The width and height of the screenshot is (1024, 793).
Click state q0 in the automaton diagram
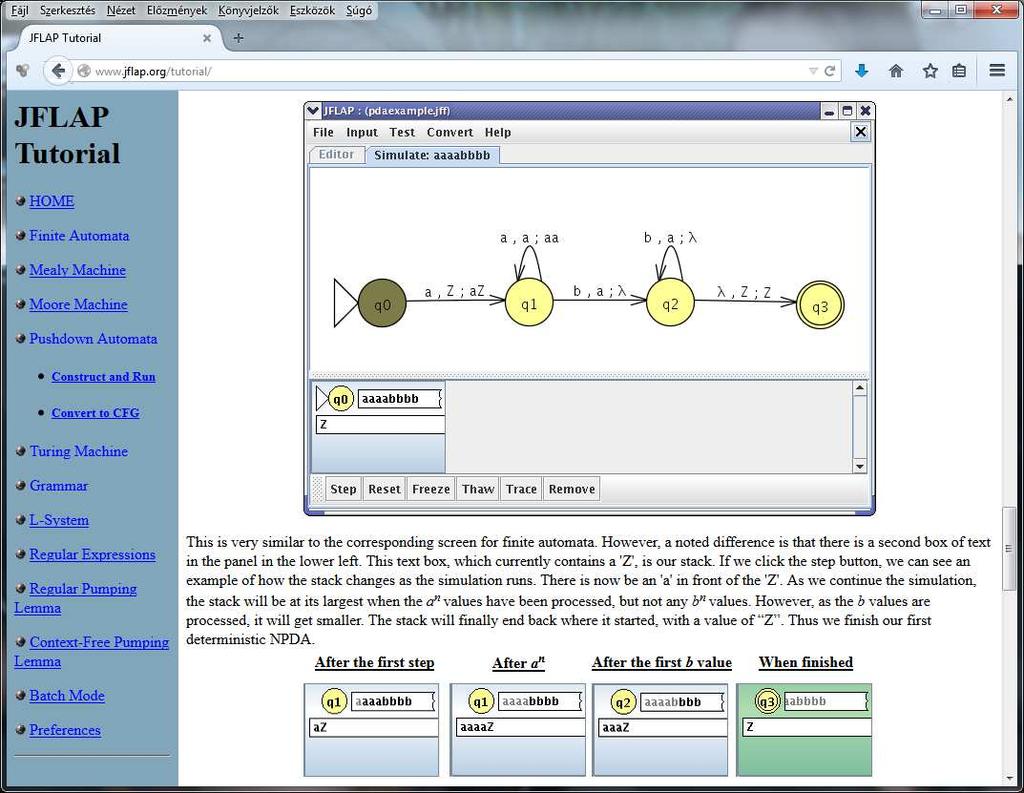click(x=382, y=304)
